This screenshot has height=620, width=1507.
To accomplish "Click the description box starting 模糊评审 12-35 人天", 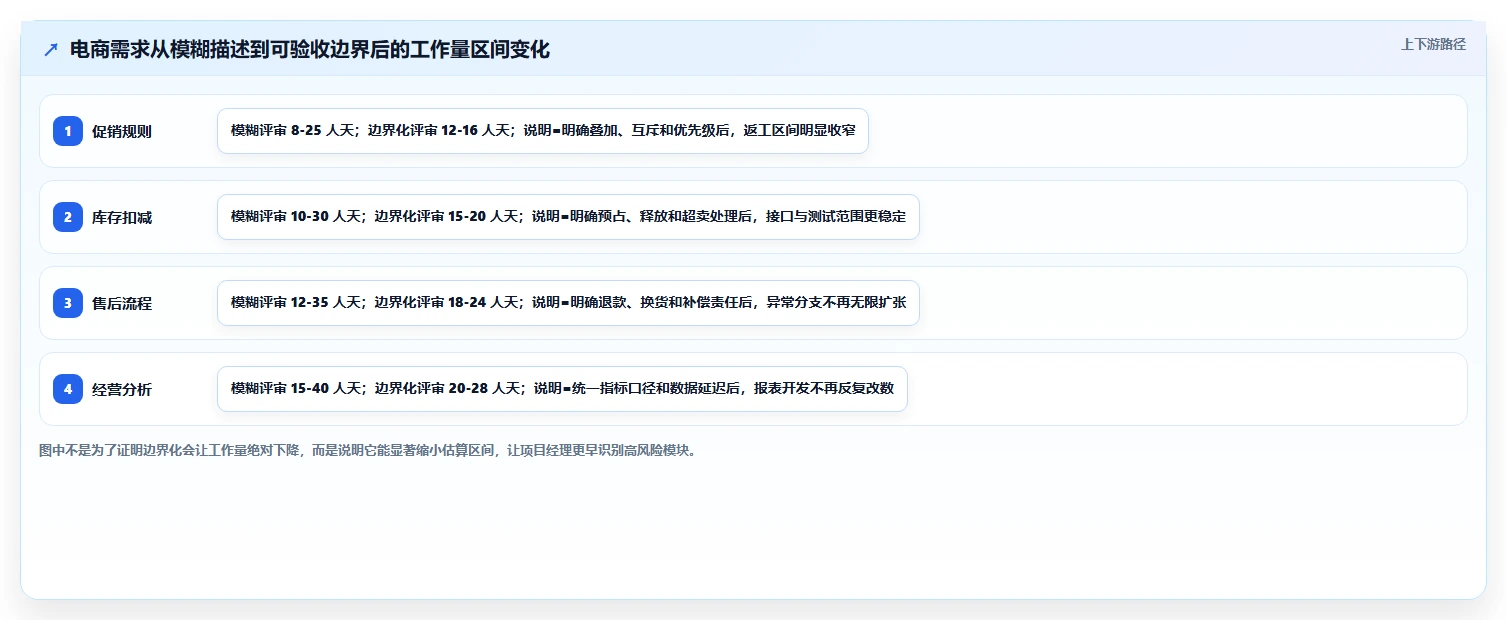I will [568, 303].
